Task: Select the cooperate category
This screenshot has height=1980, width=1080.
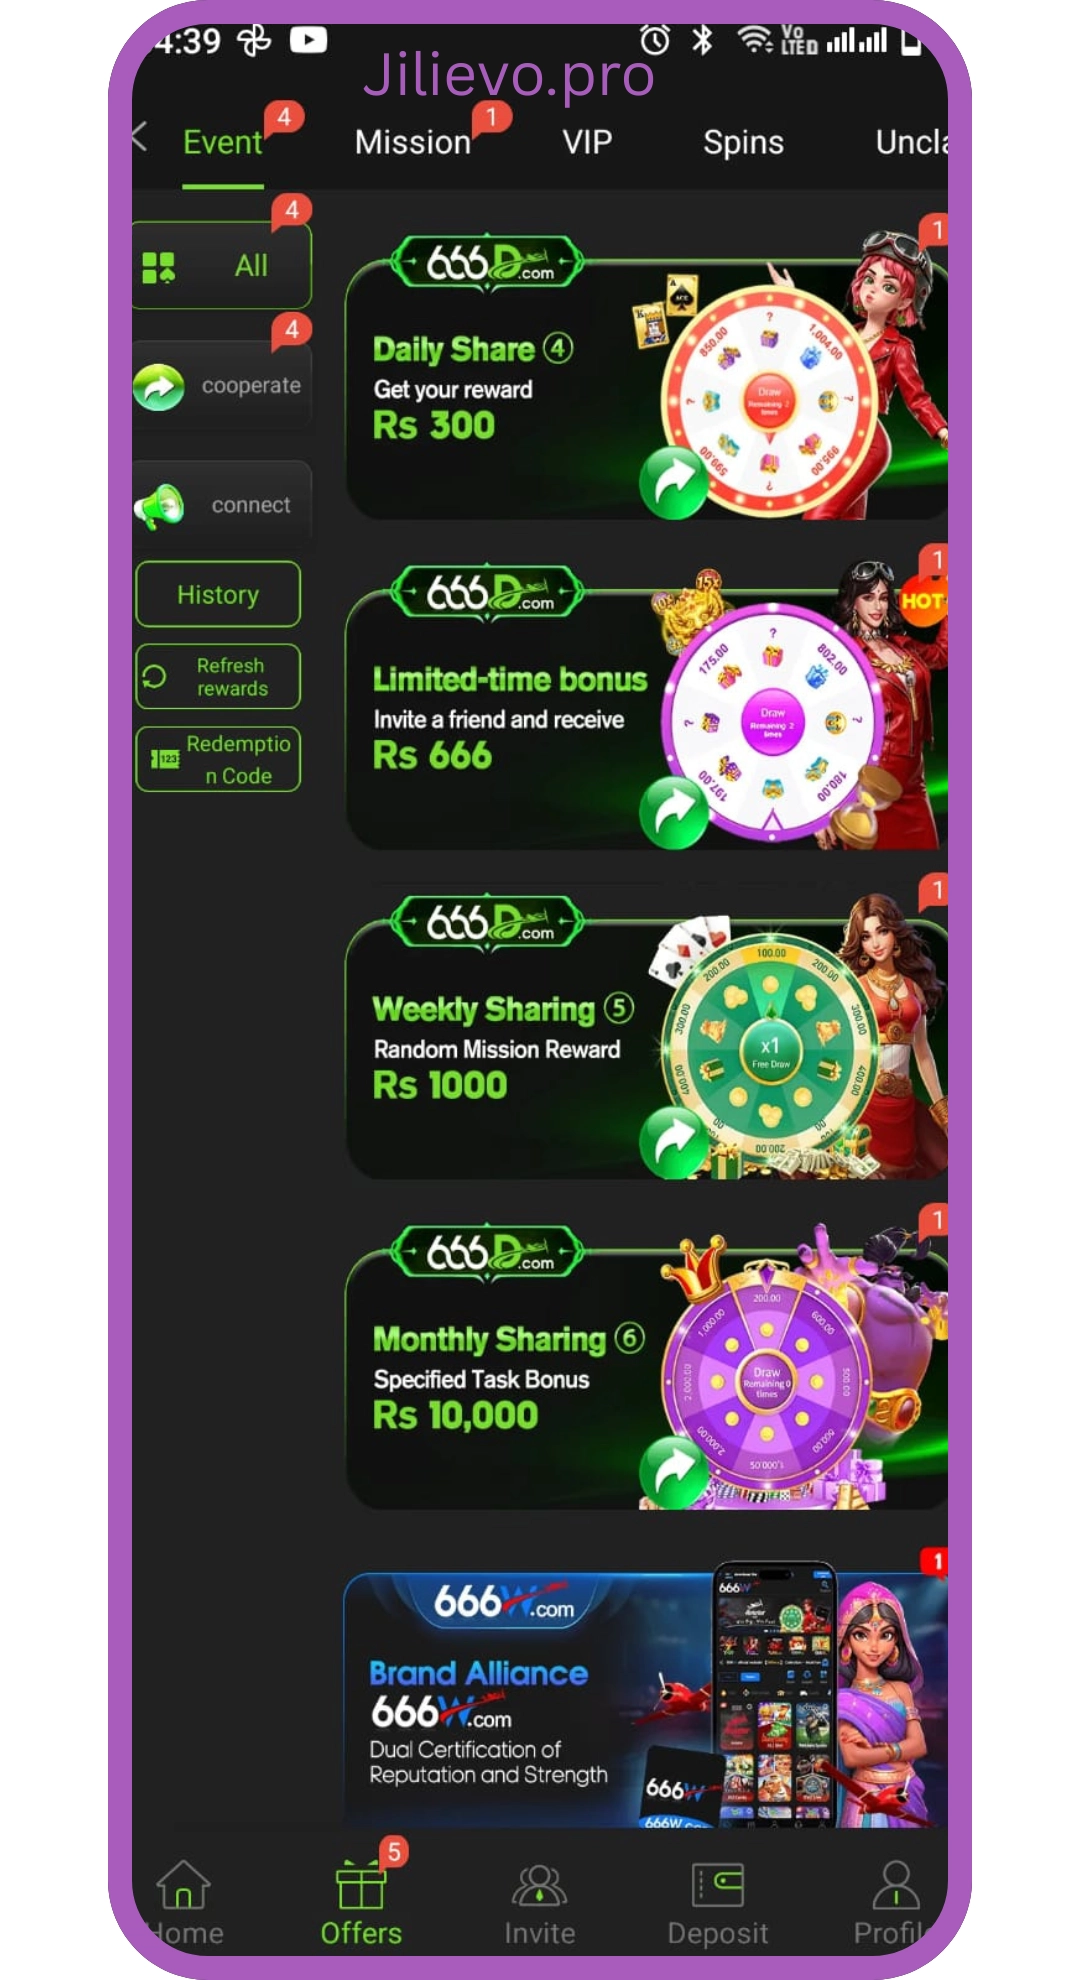Action: [x=222, y=386]
